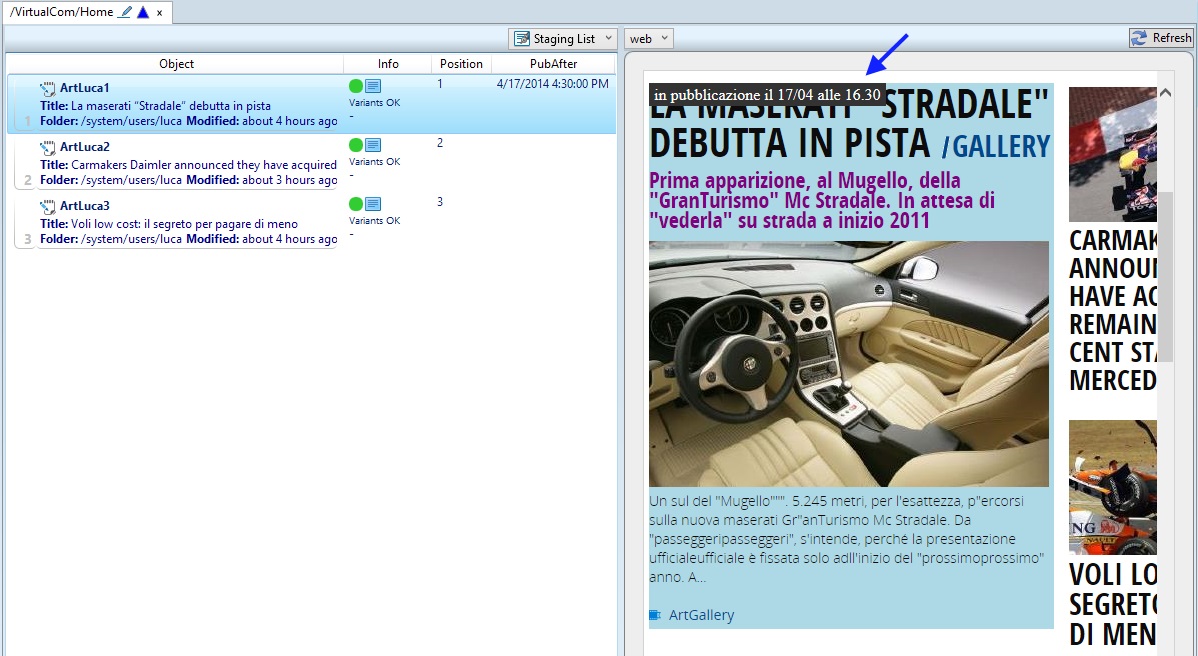
Task: Click the VOLI LOW COST headline in preview
Action: click(1112, 604)
